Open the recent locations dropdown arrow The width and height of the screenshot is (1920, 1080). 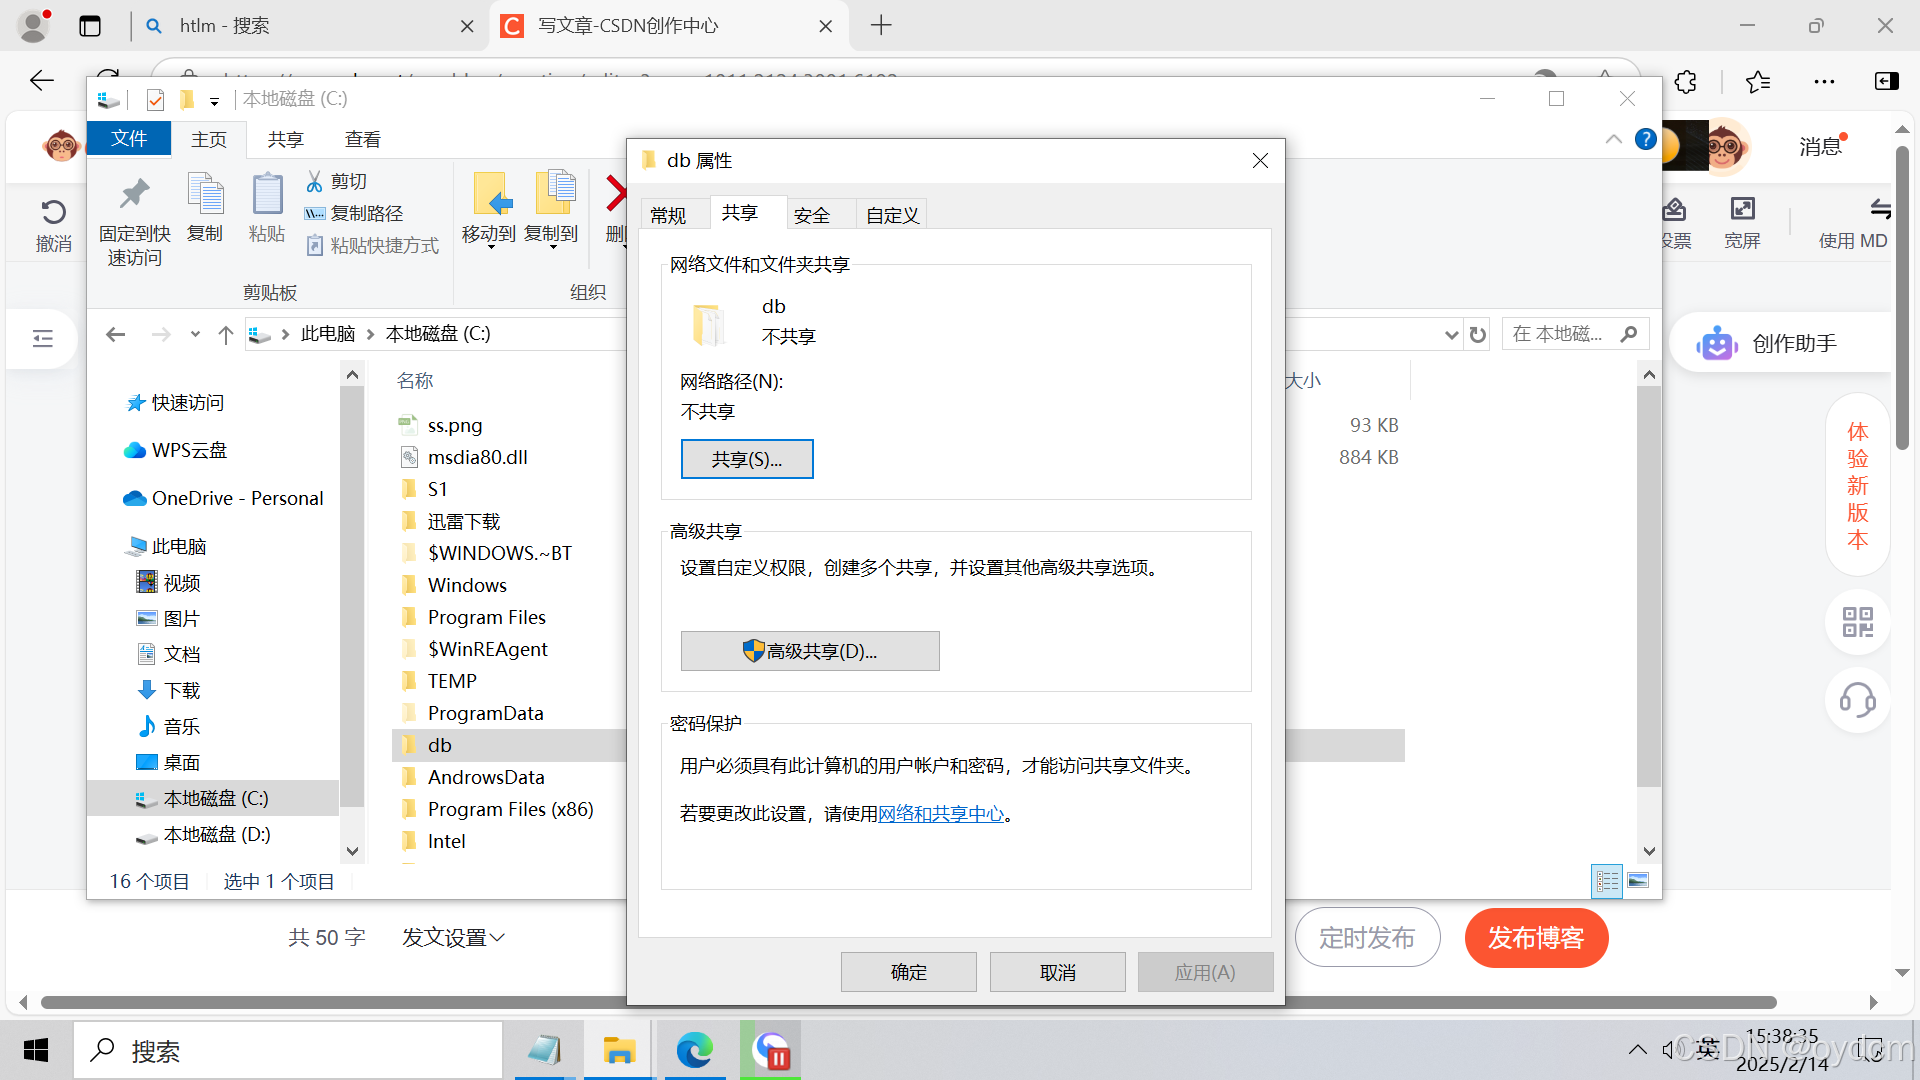click(x=195, y=334)
